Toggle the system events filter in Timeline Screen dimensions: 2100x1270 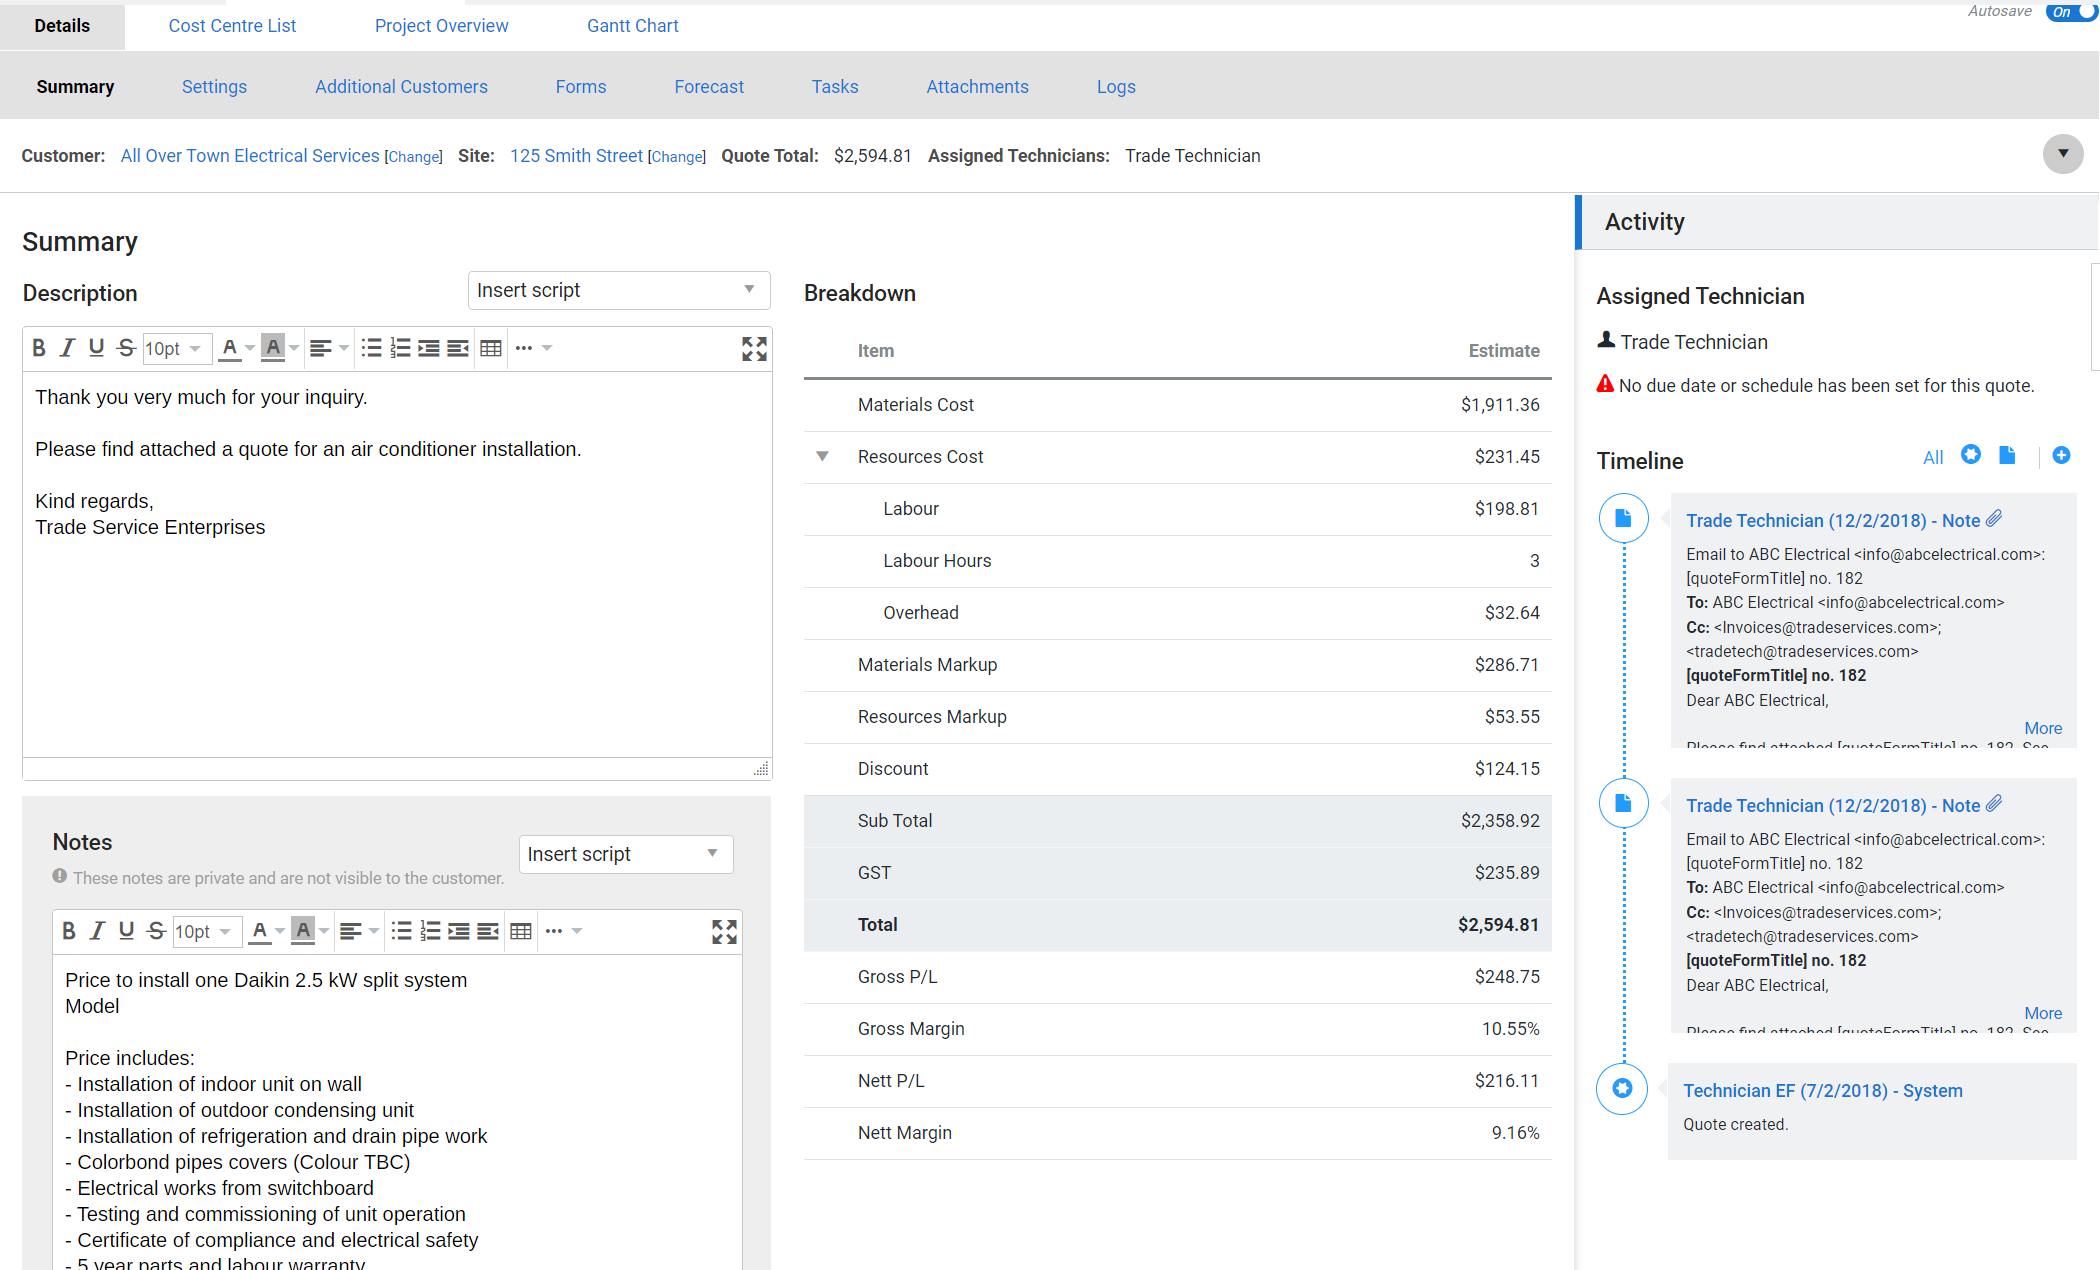[1971, 455]
